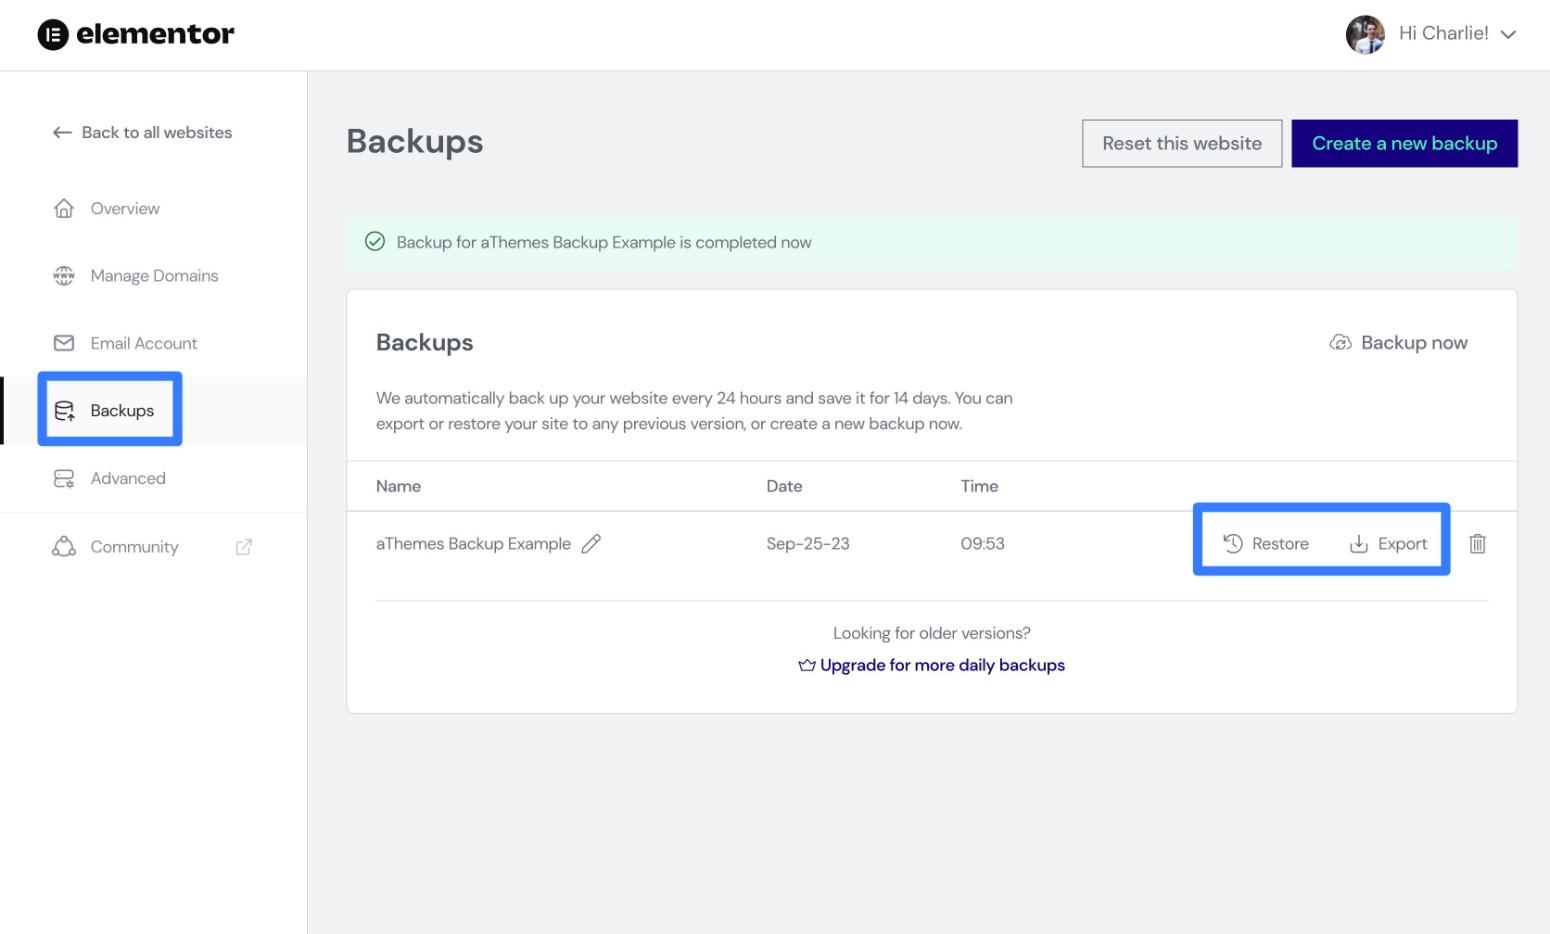Click the 'Time' column header
This screenshot has height=934, width=1550.
click(x=979, y=486)
